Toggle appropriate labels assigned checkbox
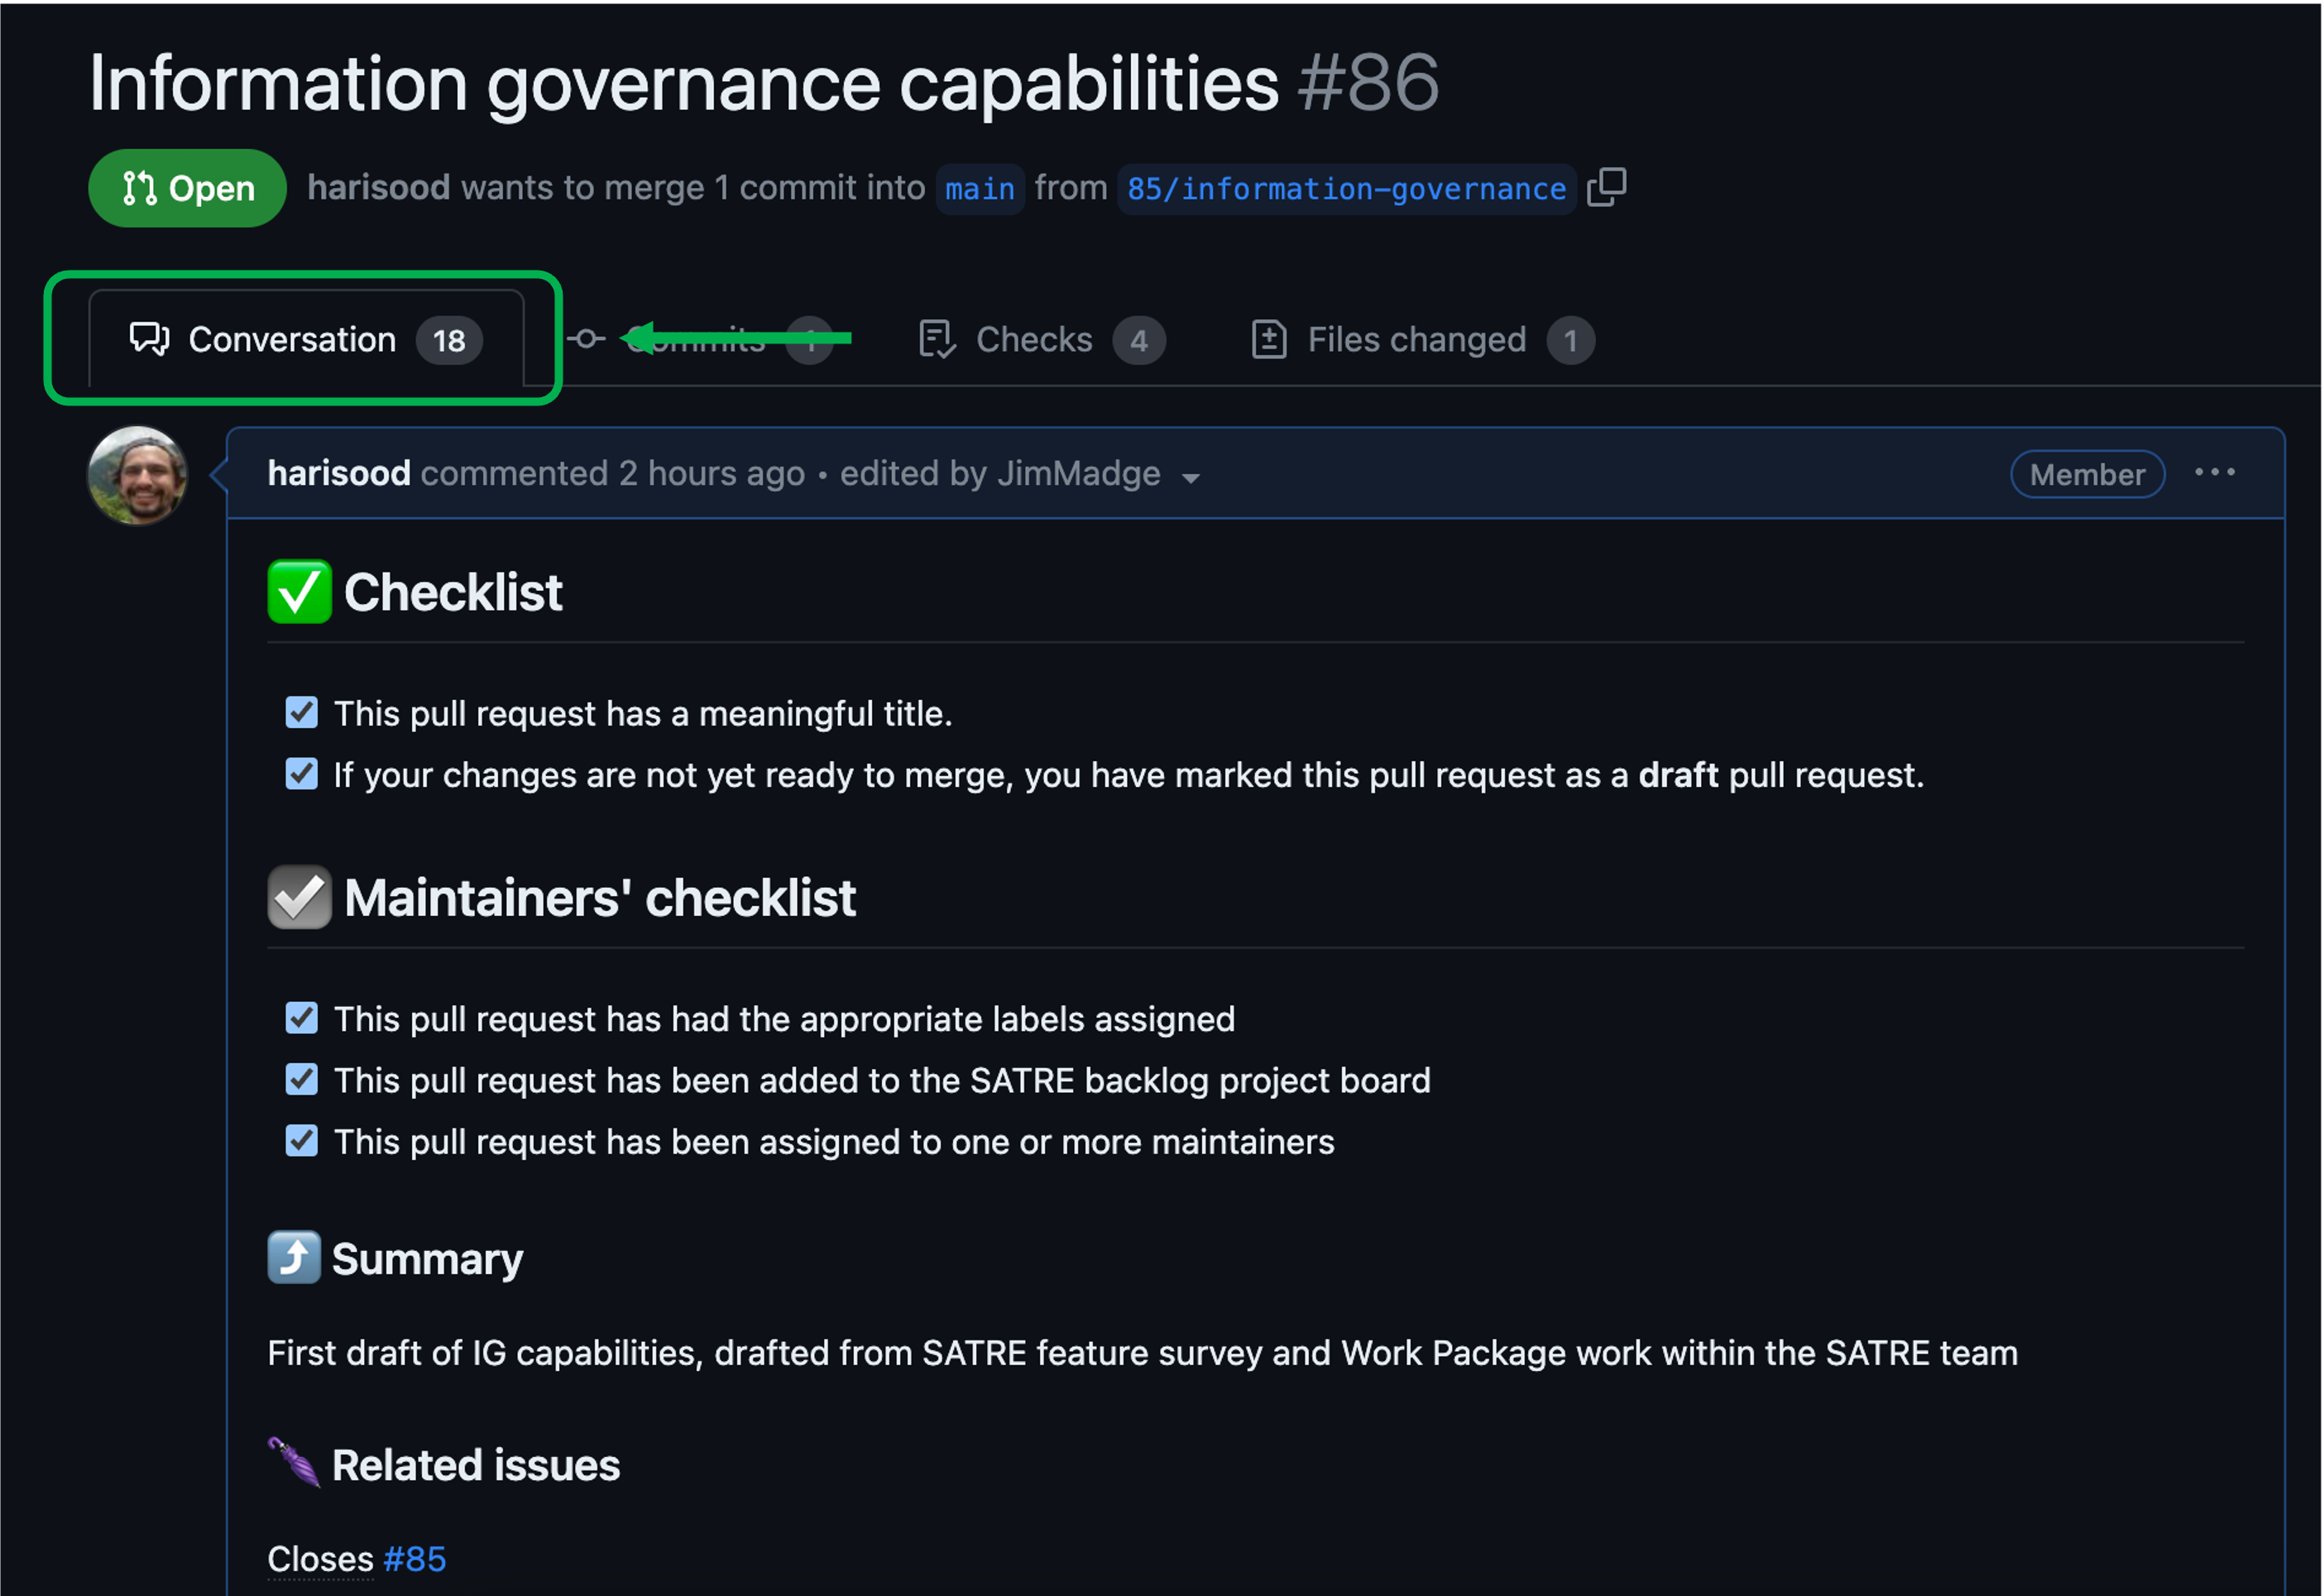 (302, 1019)
